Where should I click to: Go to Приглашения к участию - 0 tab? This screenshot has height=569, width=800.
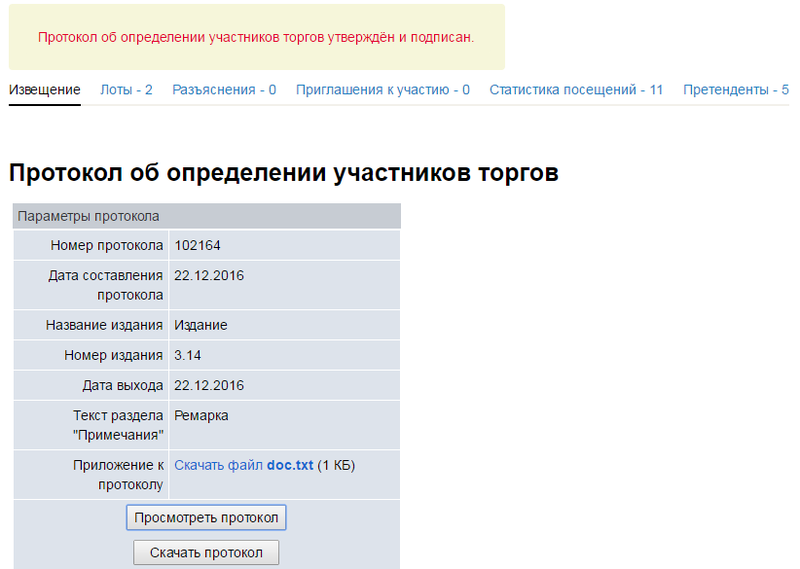pos(383,90)
